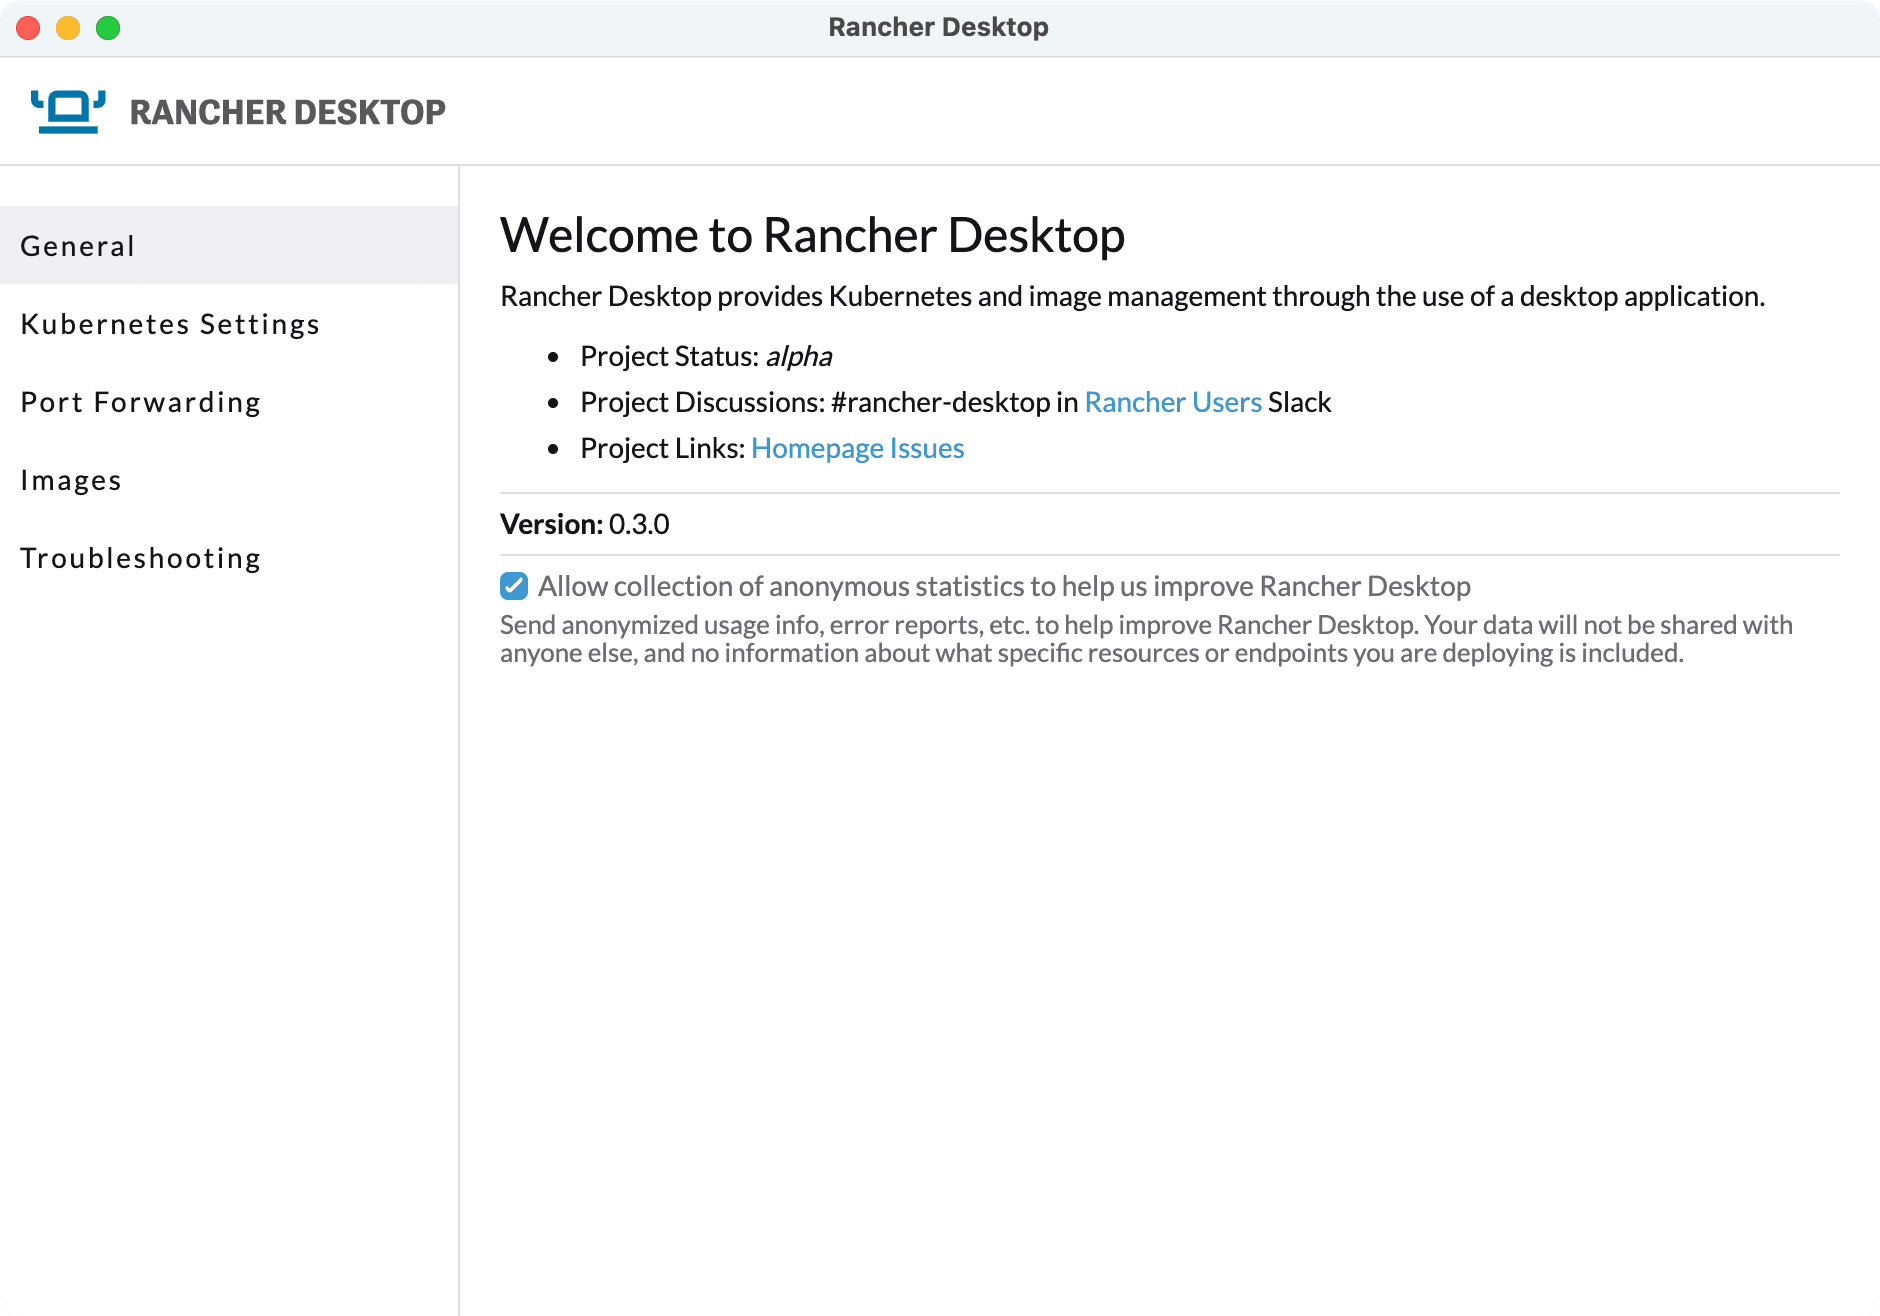Click the italic 'alpha' project status text

[799, 356]
